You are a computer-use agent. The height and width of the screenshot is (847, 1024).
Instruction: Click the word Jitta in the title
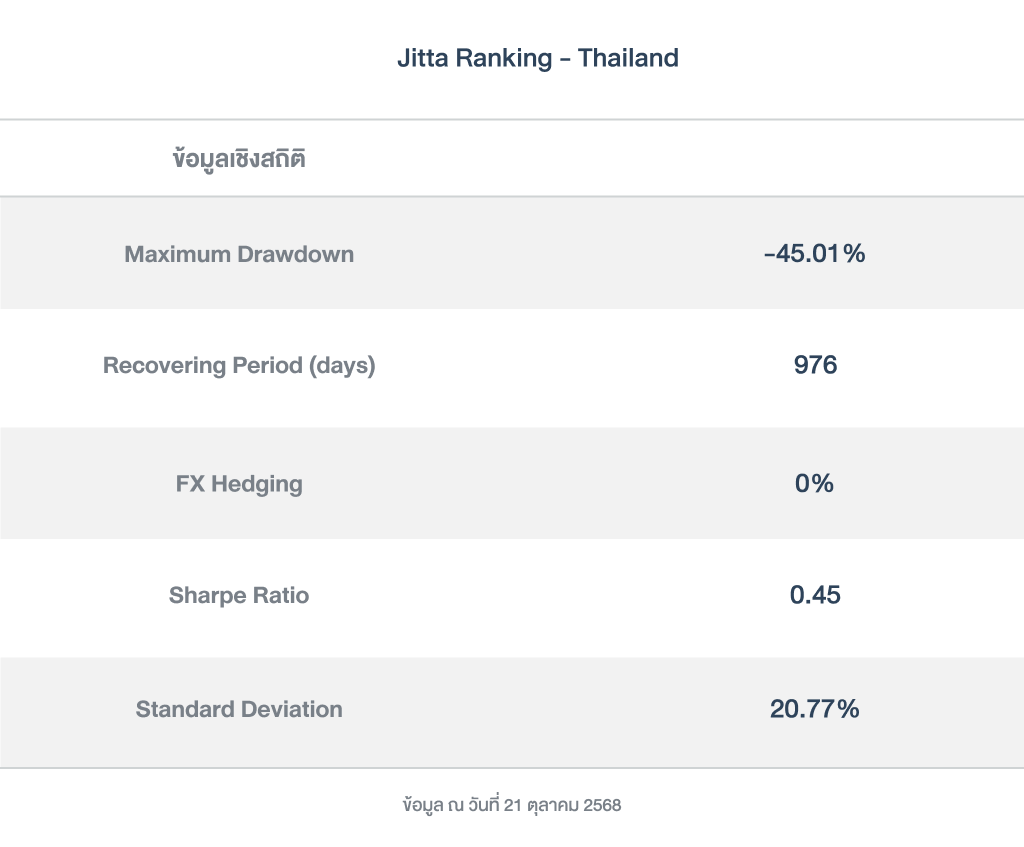pos(422,58)
